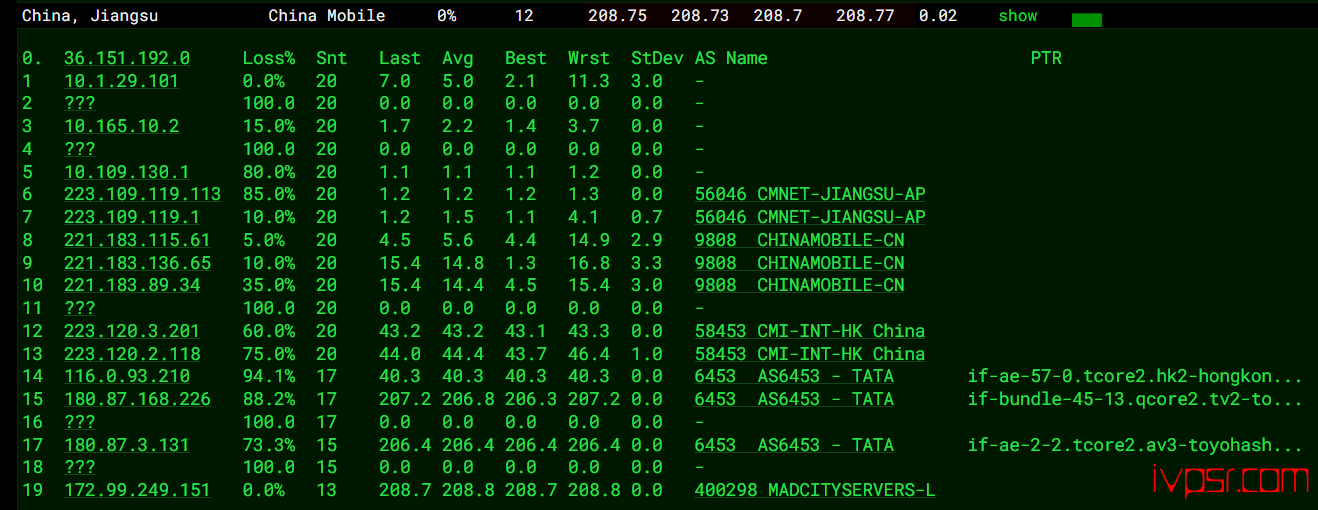
Task: Open IP link 223.109.119.113
Action: [142, 194]
